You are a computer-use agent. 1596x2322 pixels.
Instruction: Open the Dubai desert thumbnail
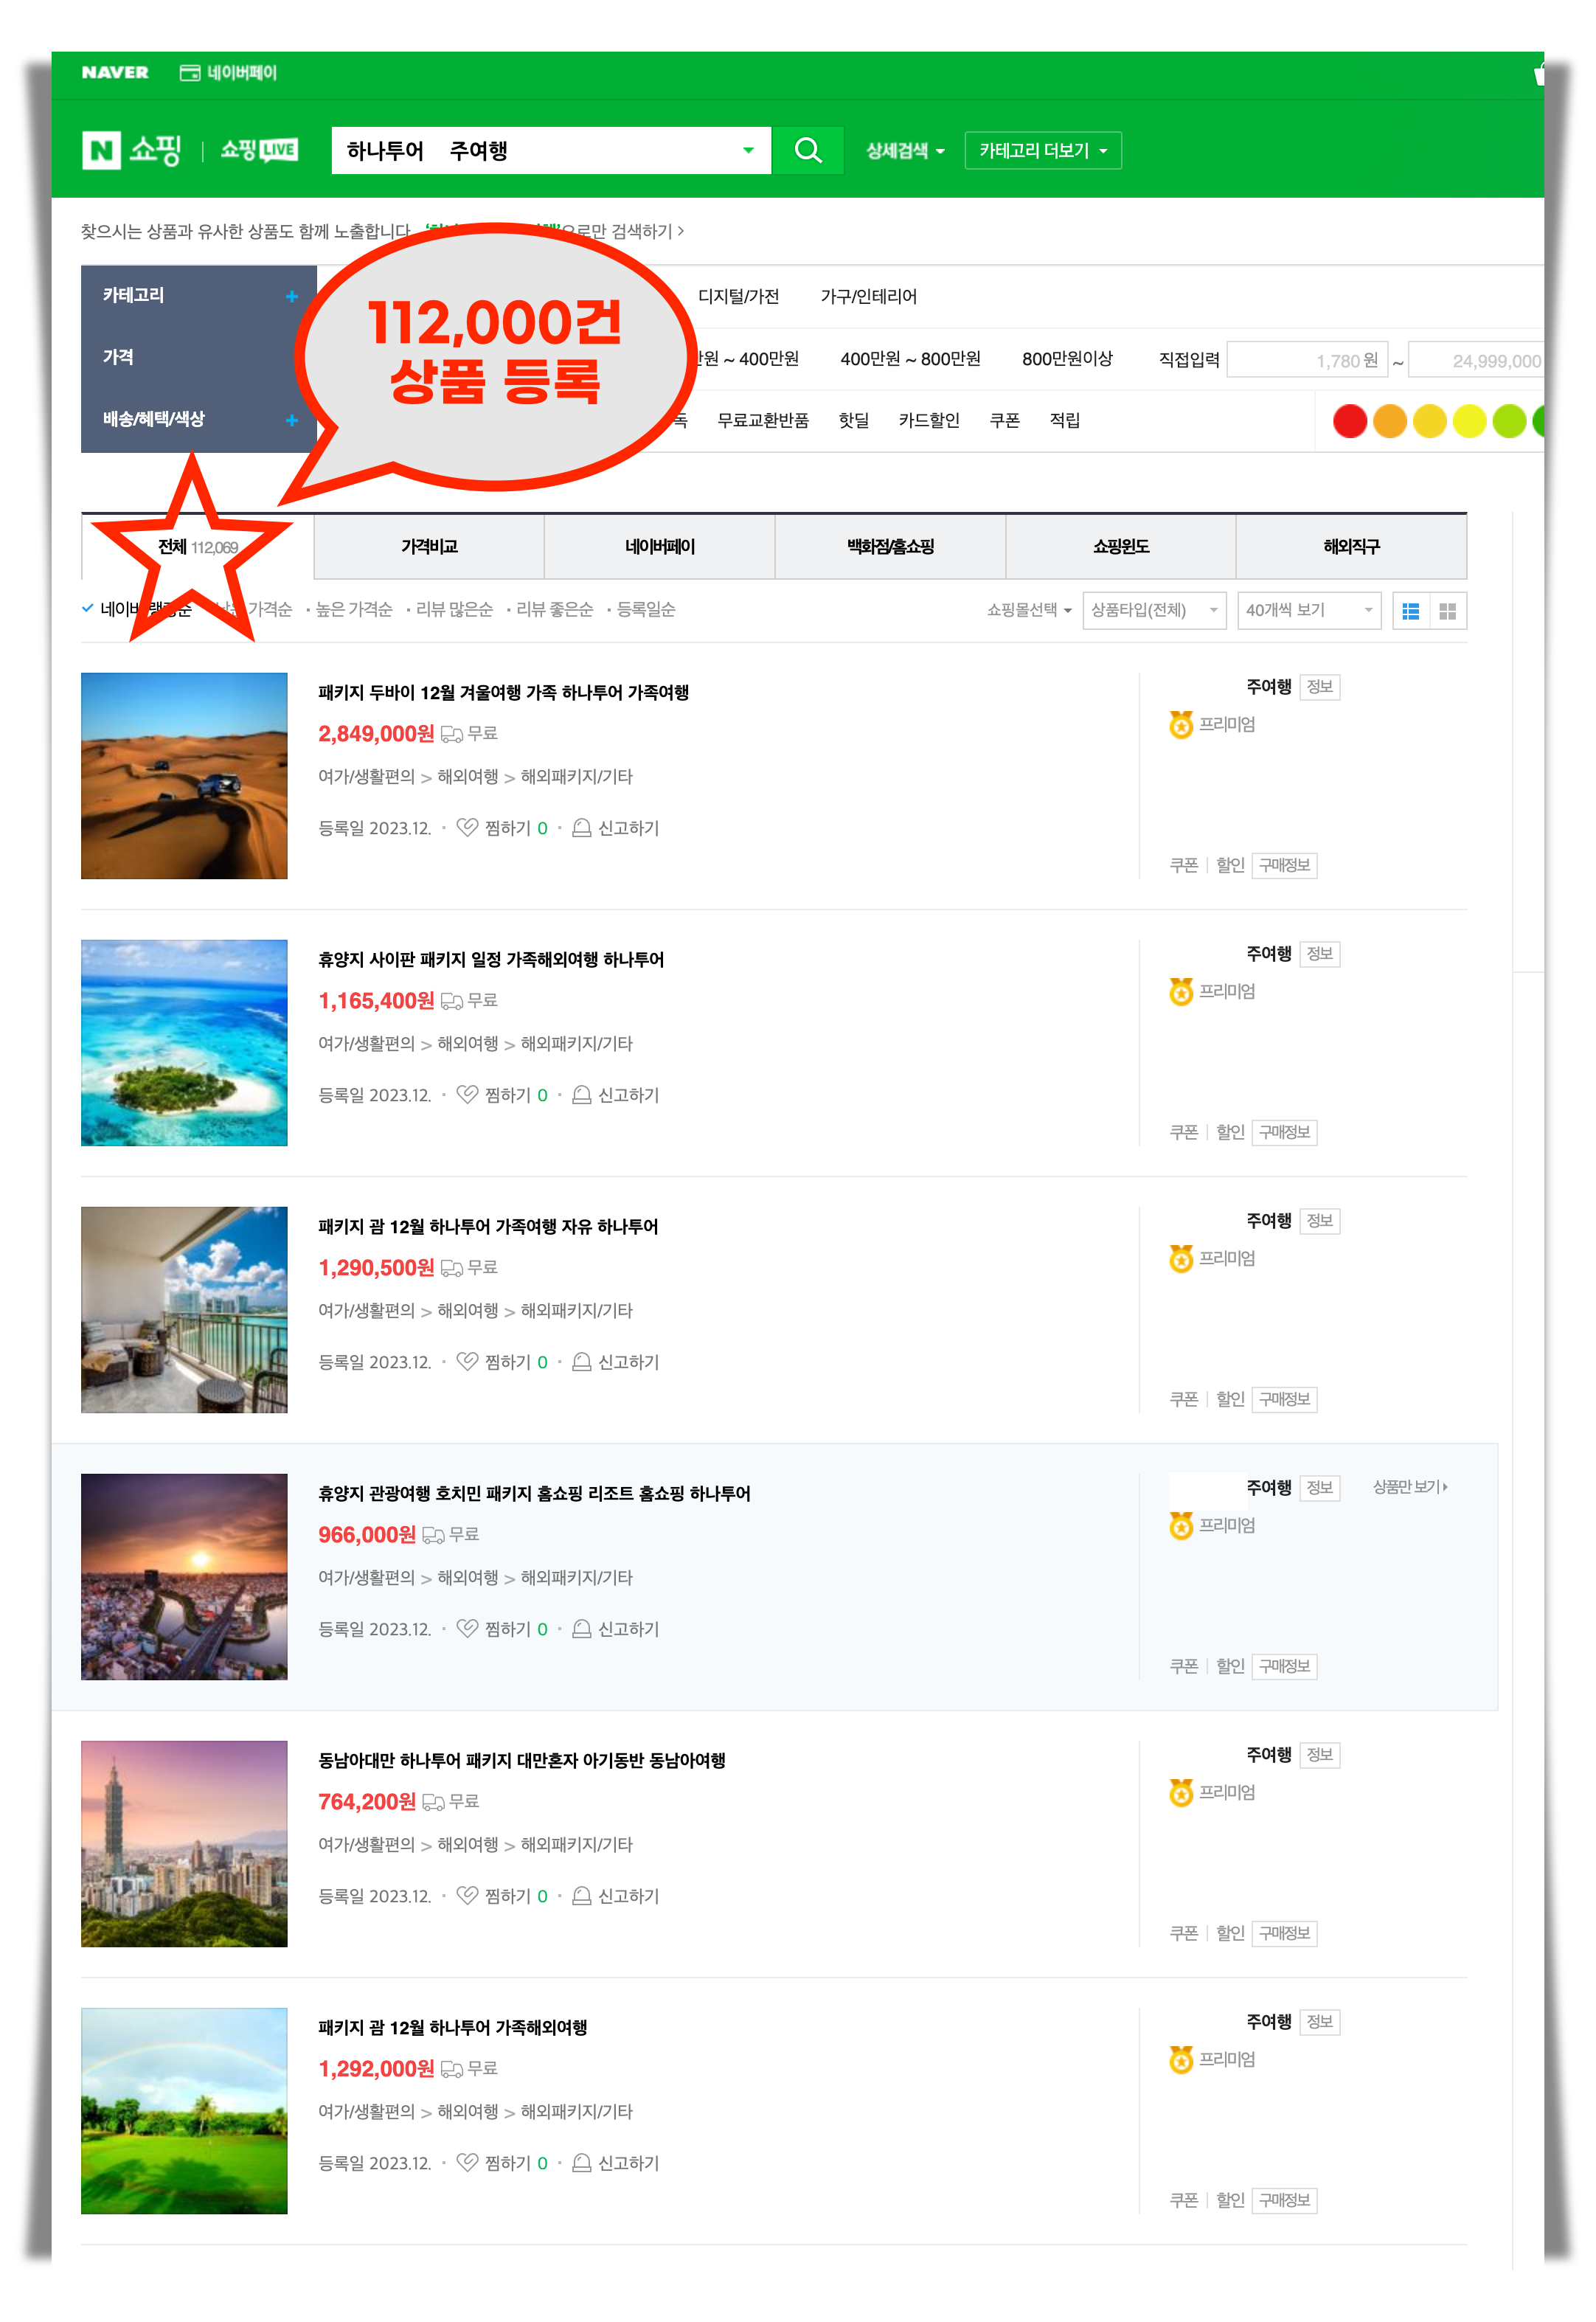coord(184,776)
